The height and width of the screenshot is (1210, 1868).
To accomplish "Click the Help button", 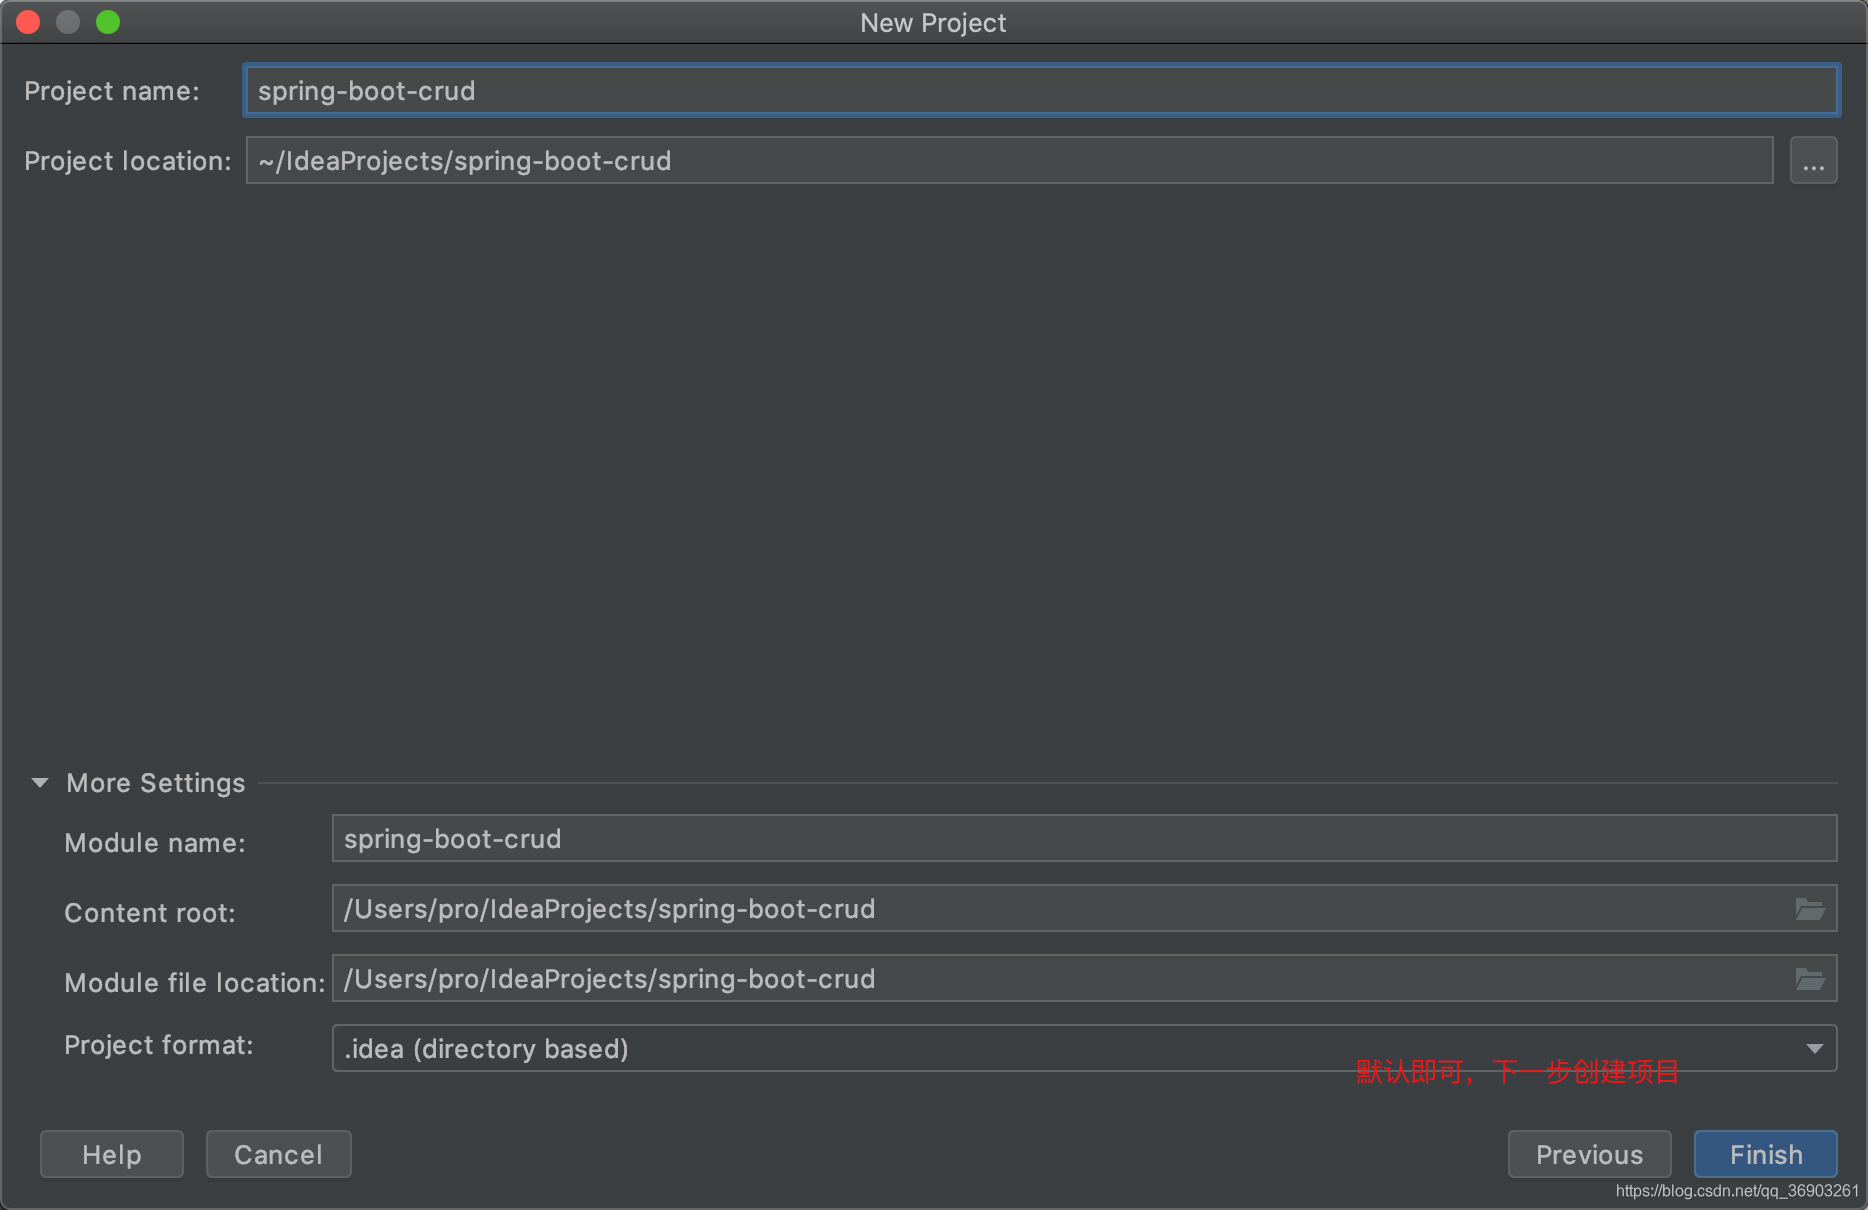I will tap(112, 1155).
